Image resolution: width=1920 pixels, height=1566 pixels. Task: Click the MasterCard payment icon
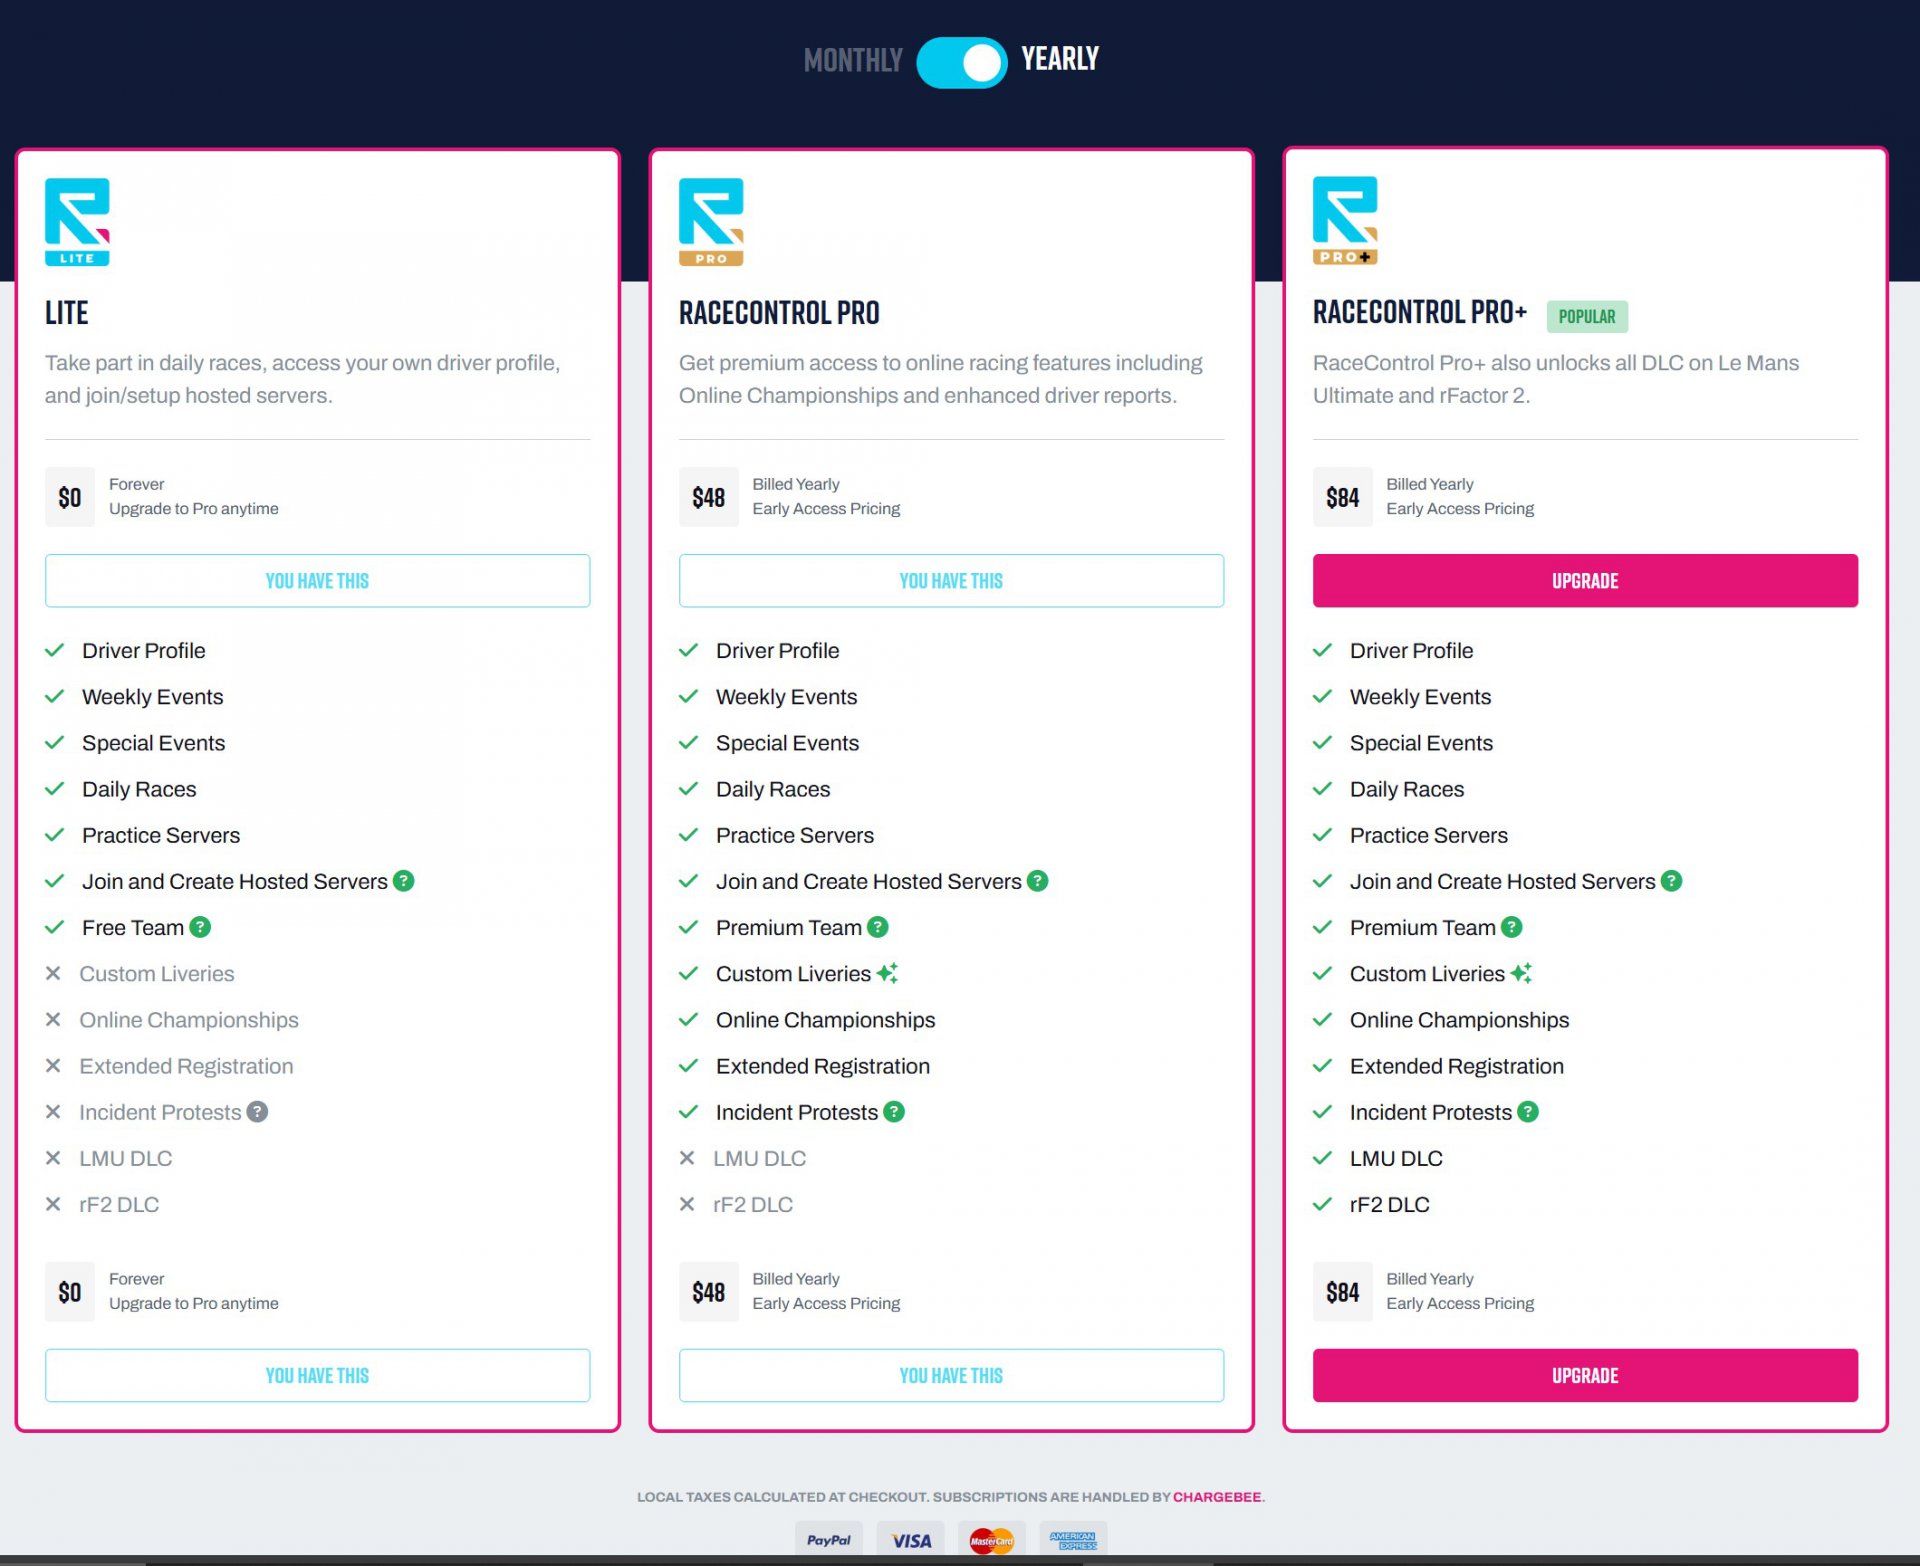992,1540
